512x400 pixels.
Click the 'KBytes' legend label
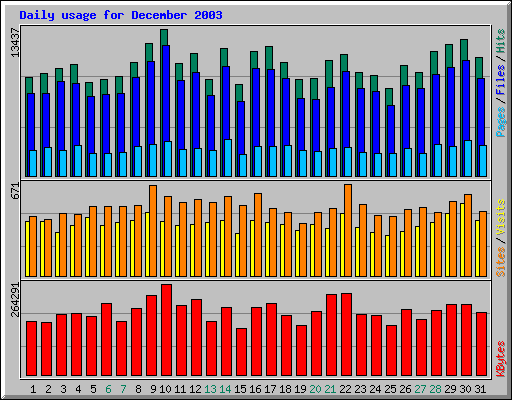point(501,359)
